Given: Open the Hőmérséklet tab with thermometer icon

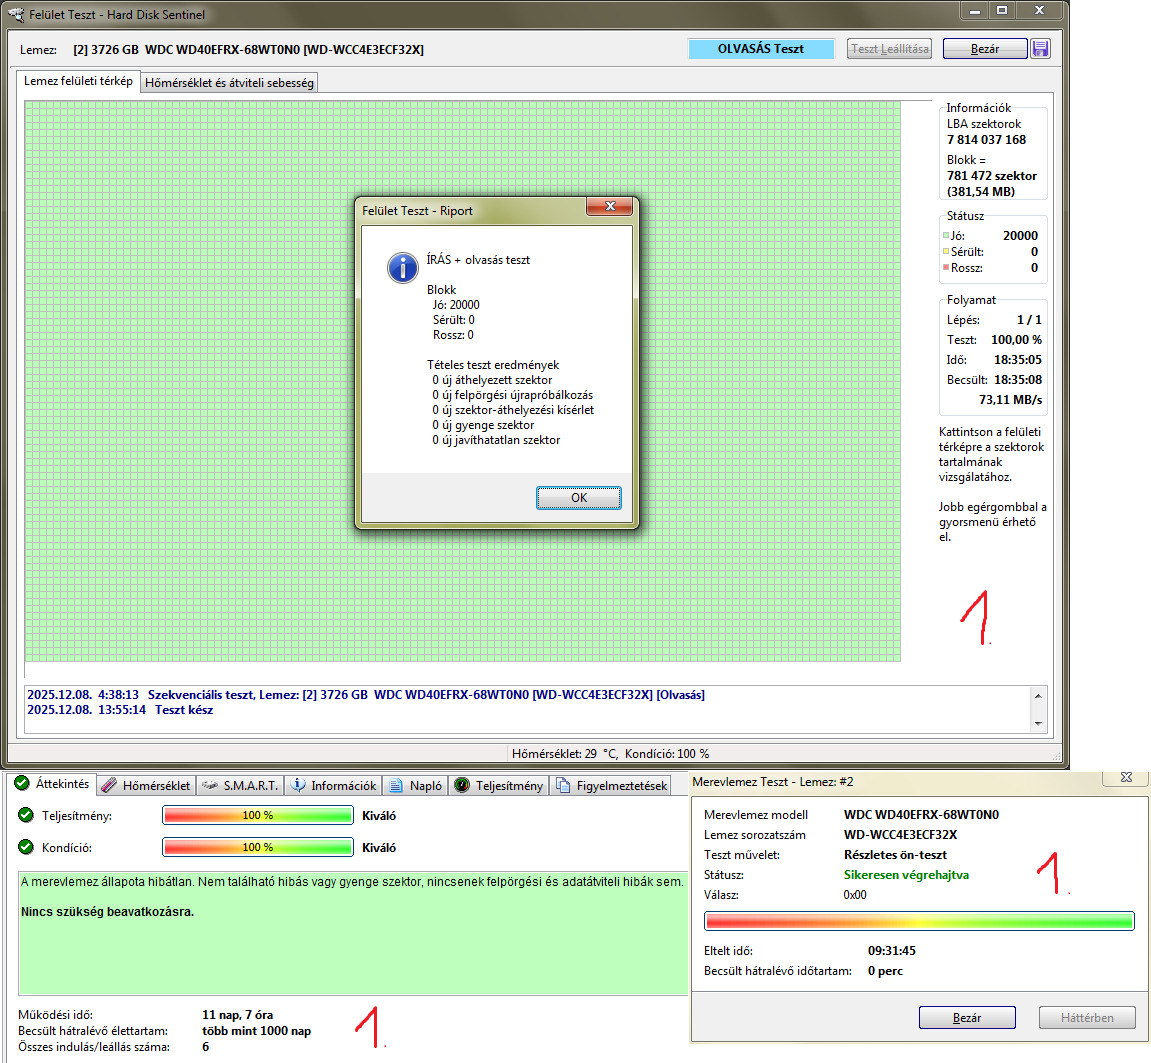Looking at the screenshot, I should (x=146, y=786).
